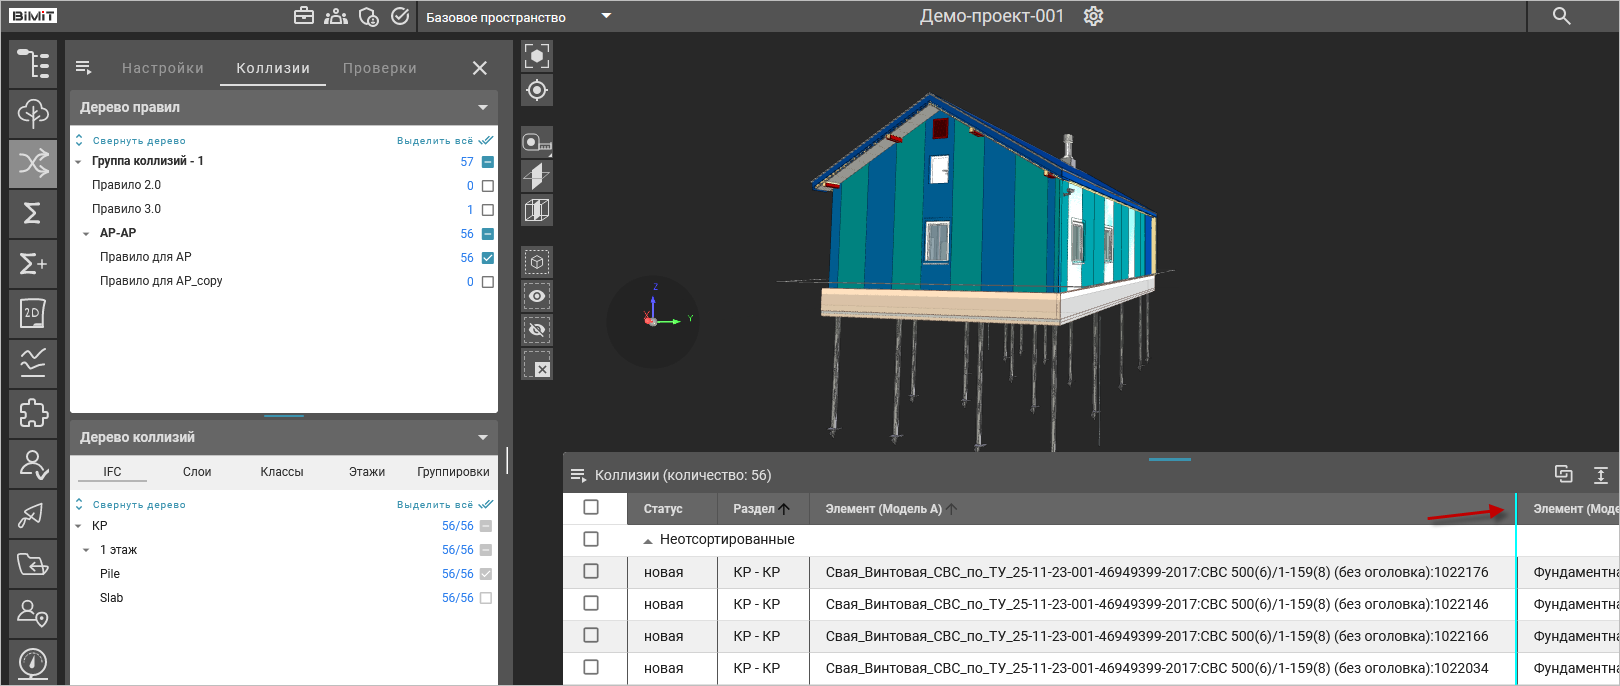This screenshot has height=686, width=1620.
Task: Click Свернуть дерево in rules tree
Action: pos(139,141)
